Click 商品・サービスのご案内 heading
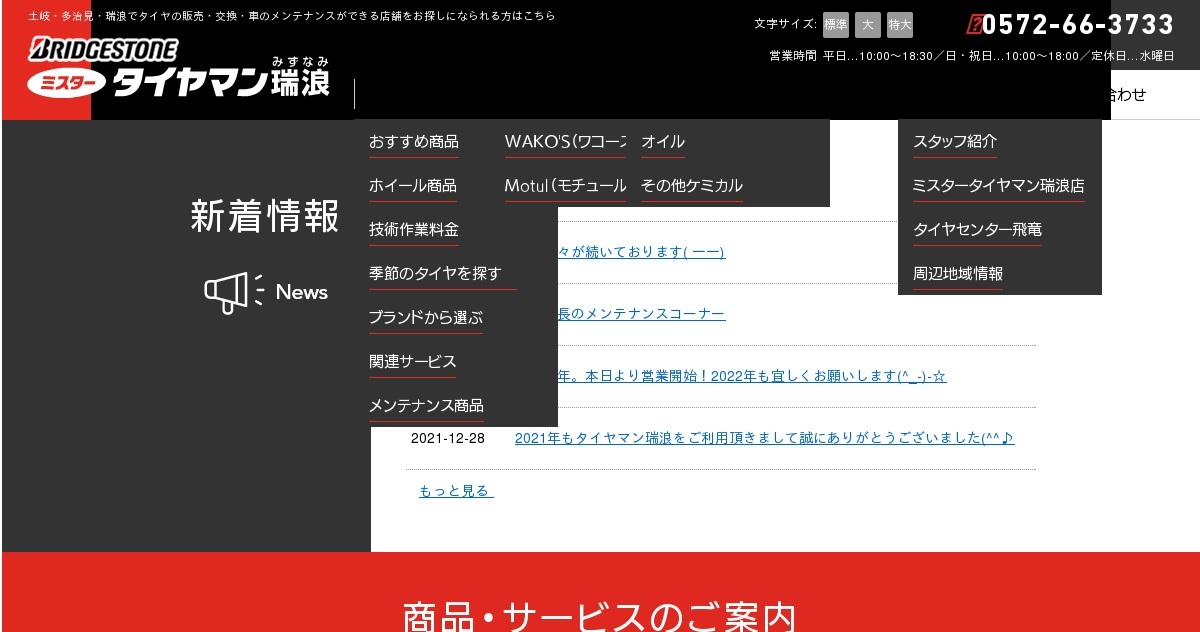 [x=600, y=617]
